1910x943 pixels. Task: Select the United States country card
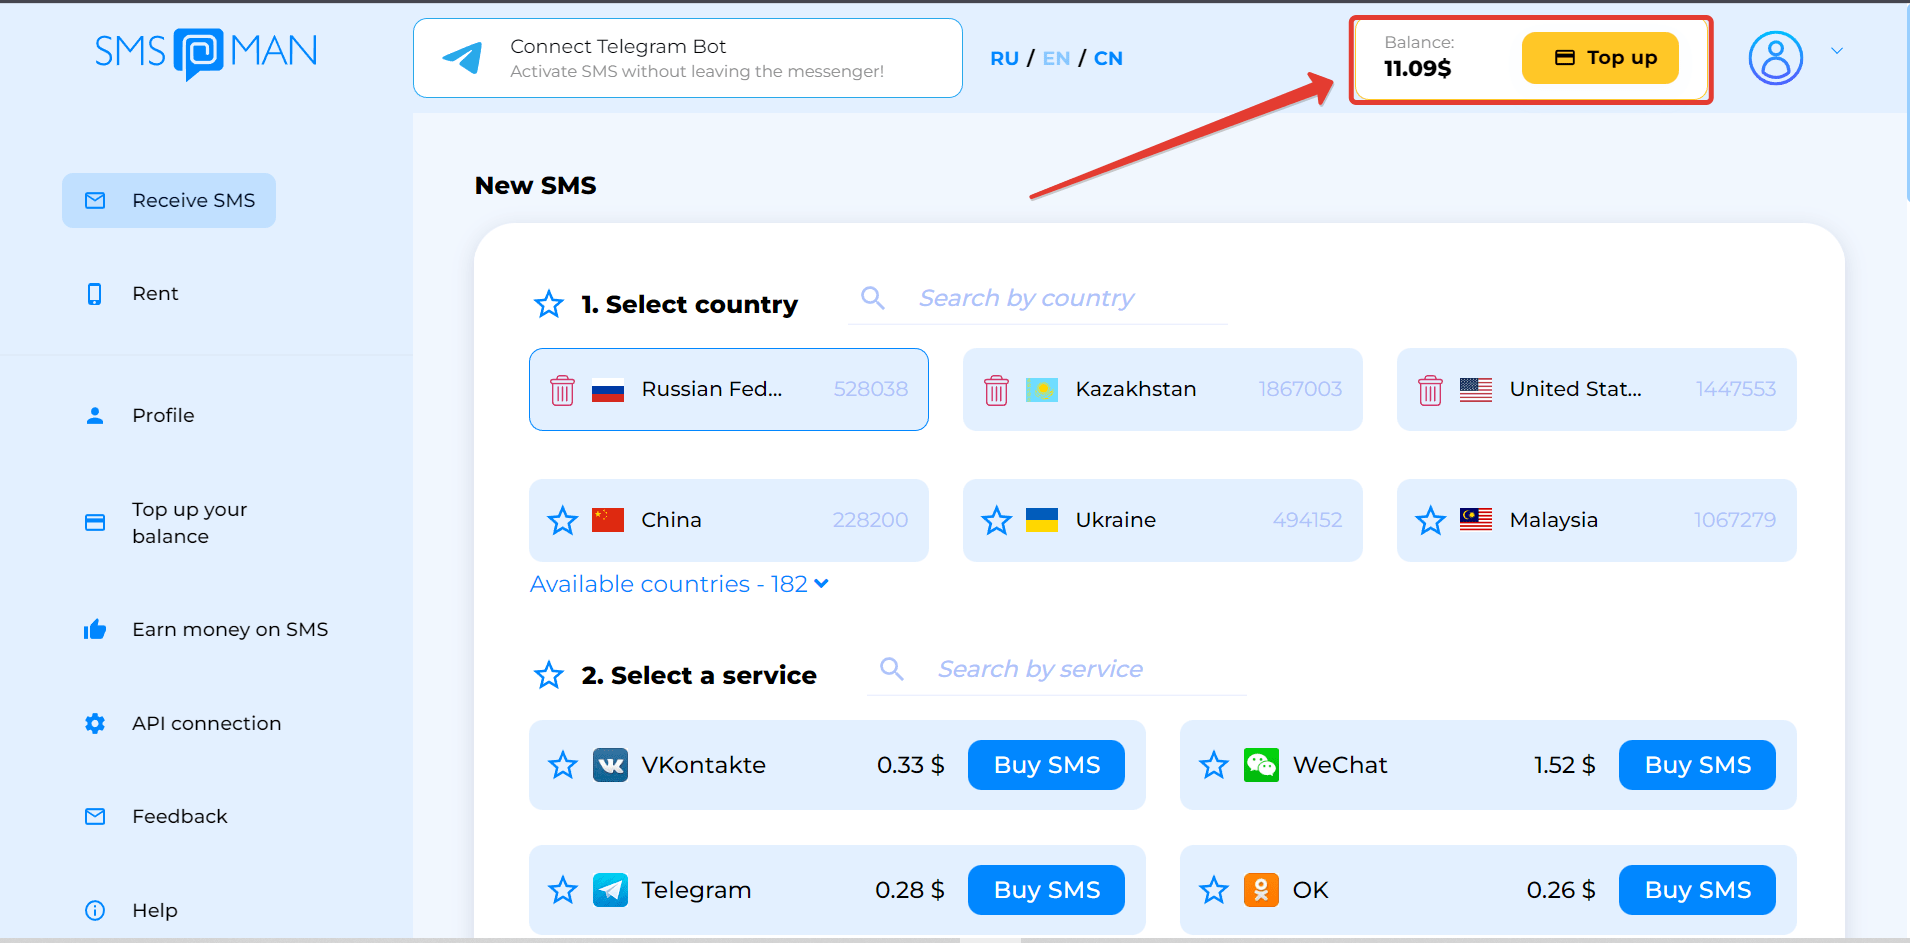point(1597,389)
